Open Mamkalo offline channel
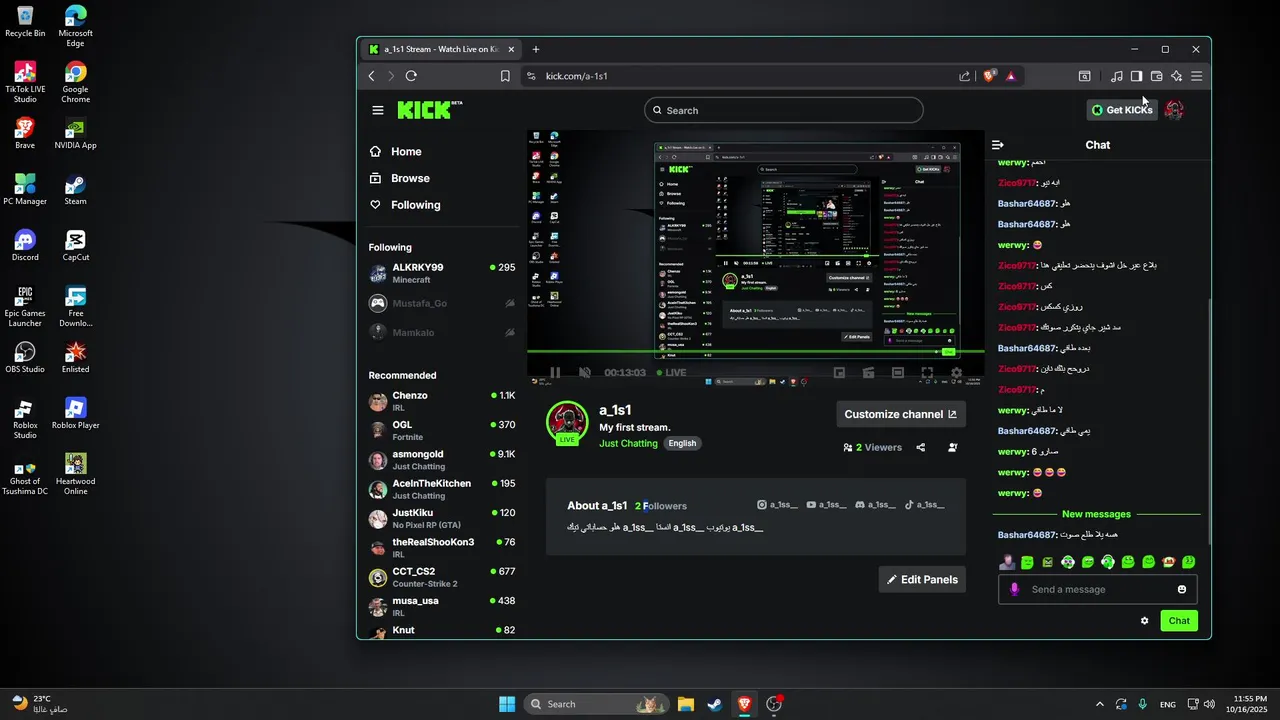This screenshot has width=1280, height=720. click(x=441, y=332)
